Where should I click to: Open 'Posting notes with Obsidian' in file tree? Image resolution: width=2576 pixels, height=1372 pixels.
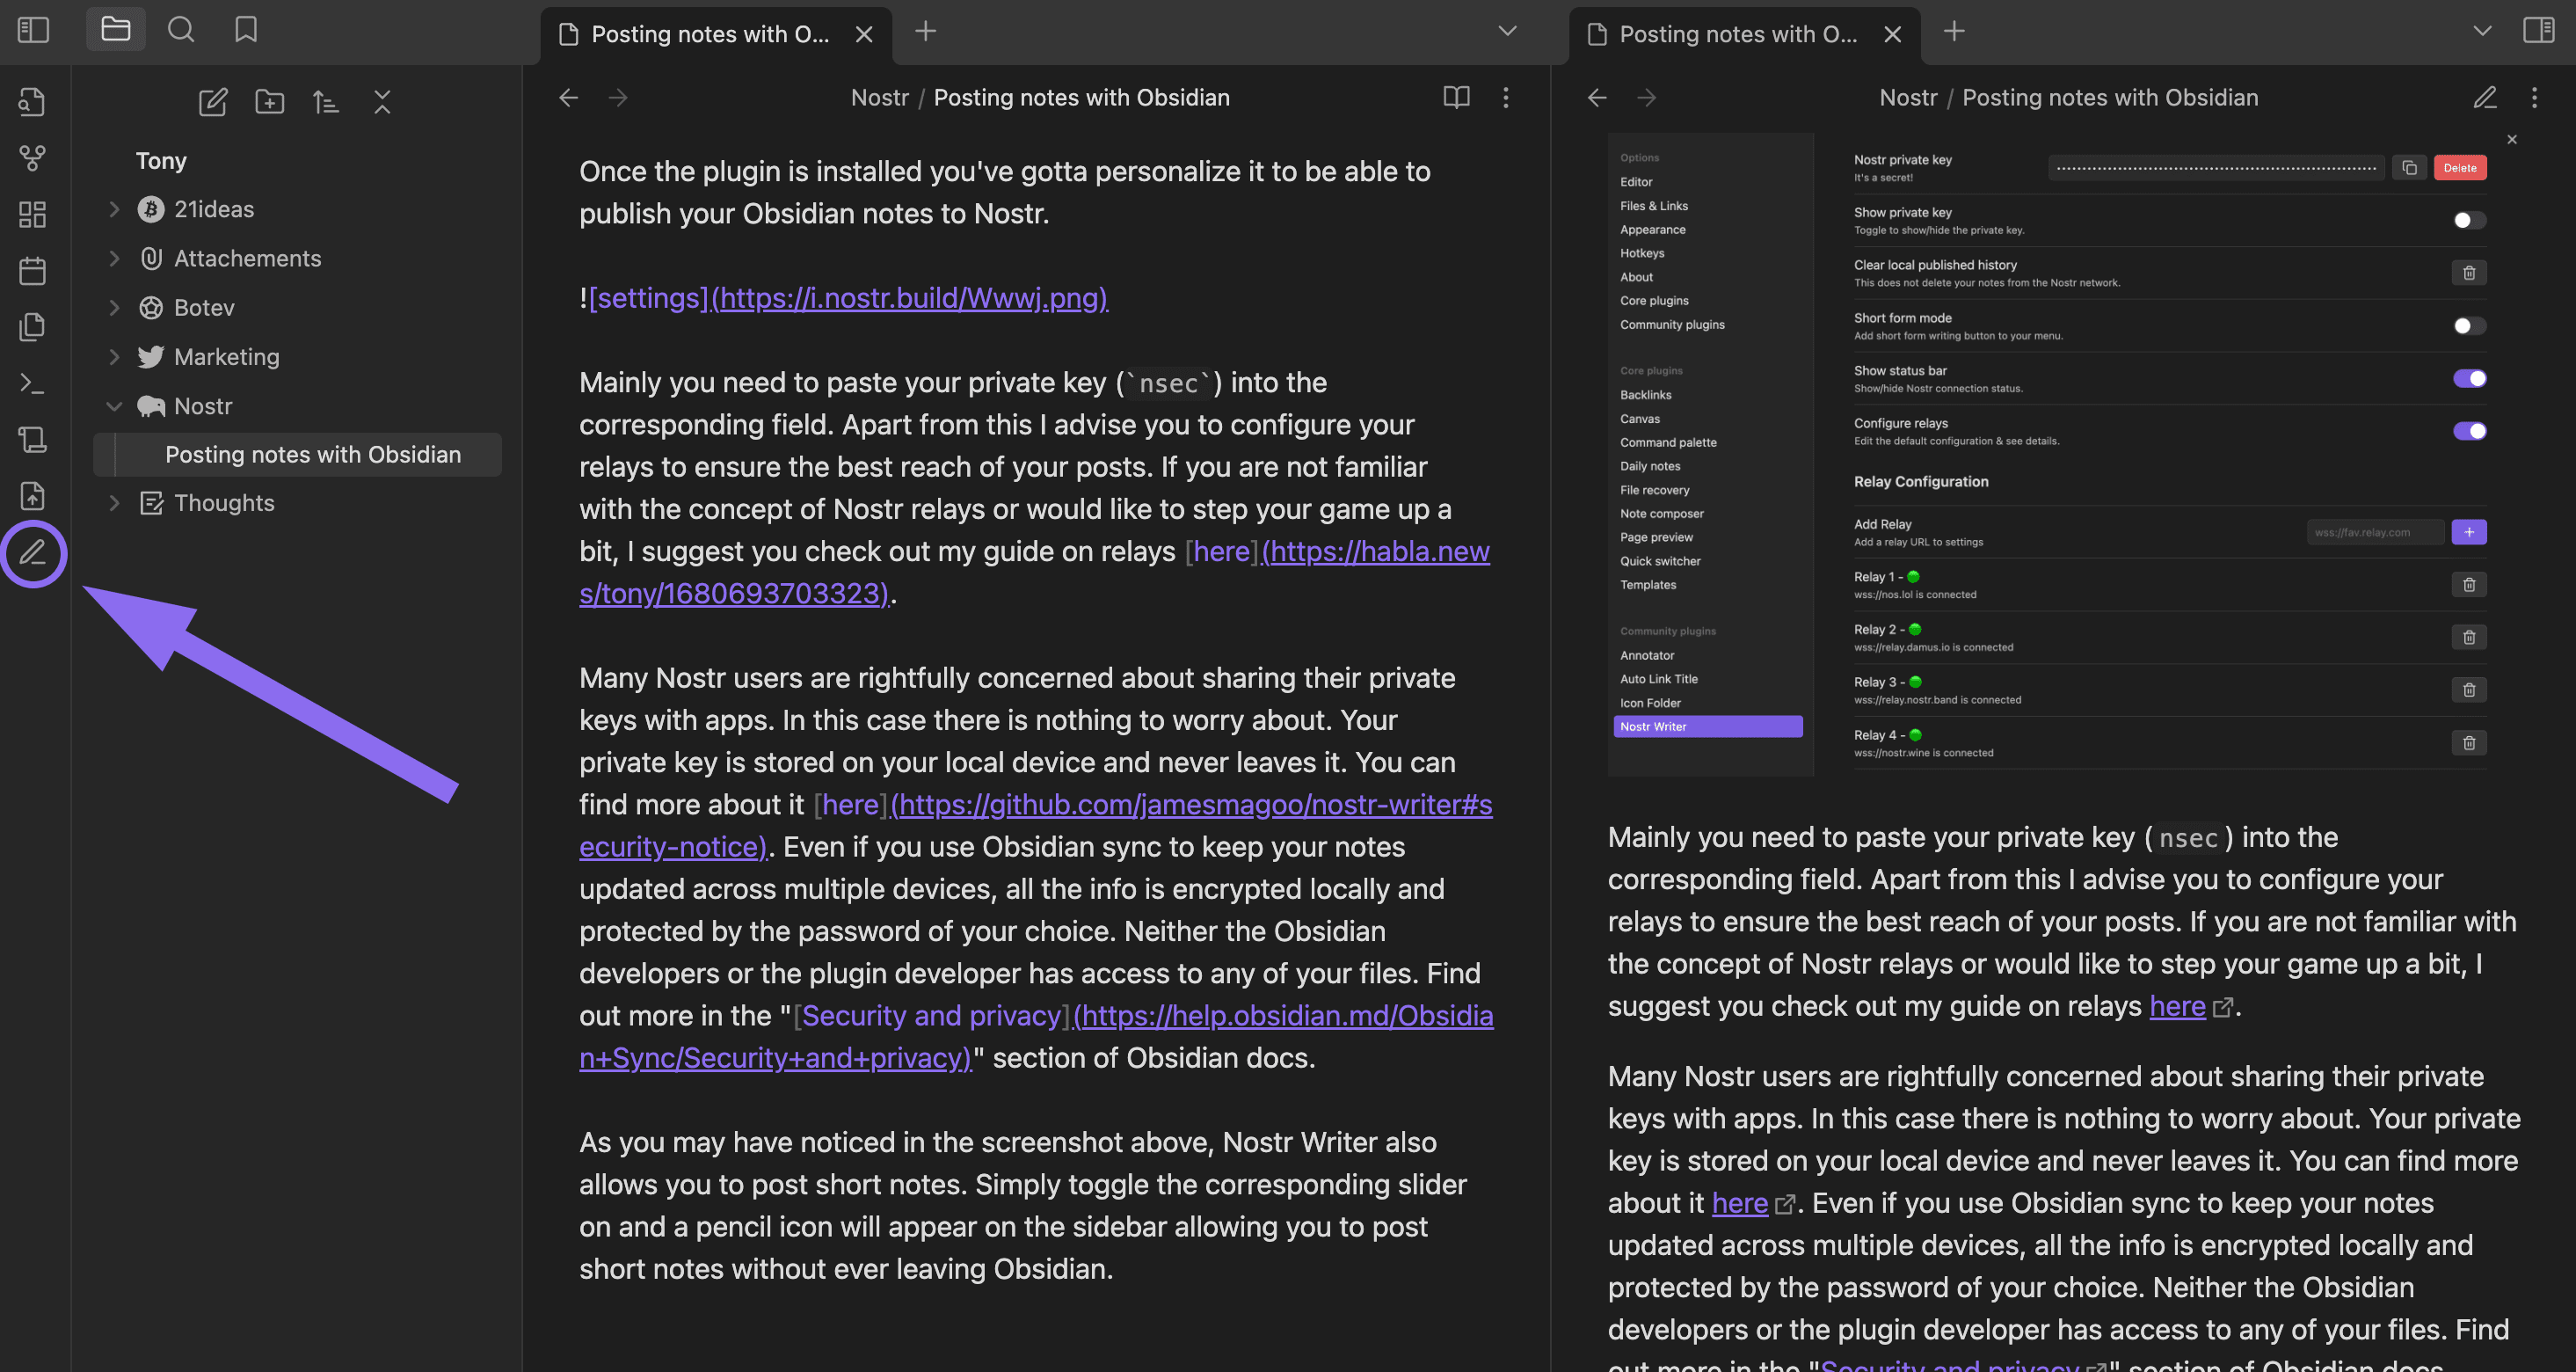coord(297,455)
